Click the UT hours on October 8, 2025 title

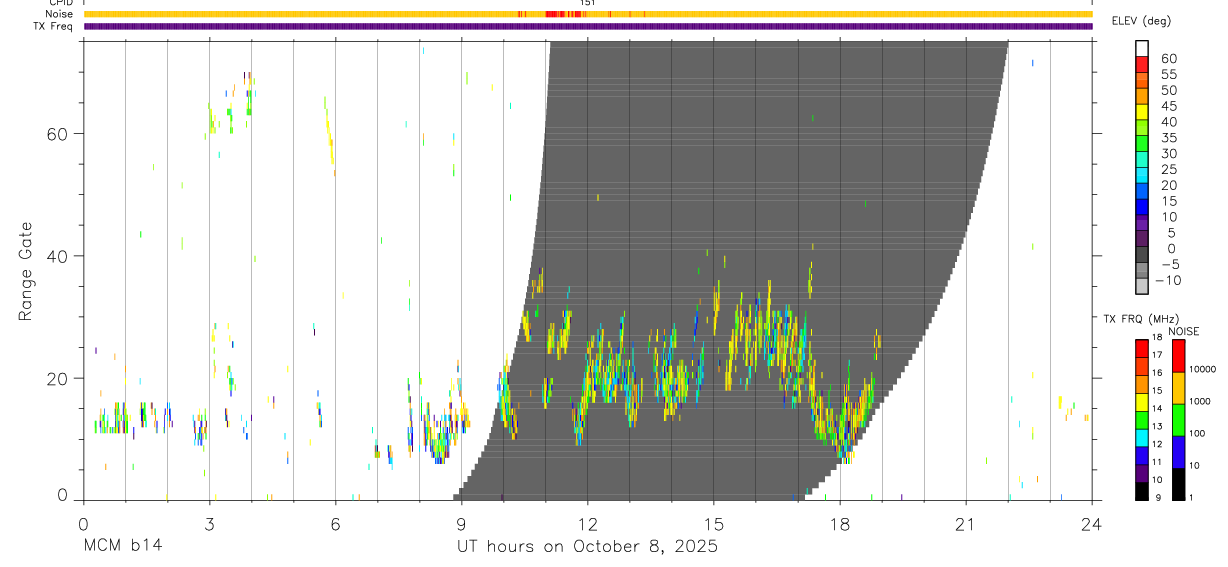click(587, 547)
